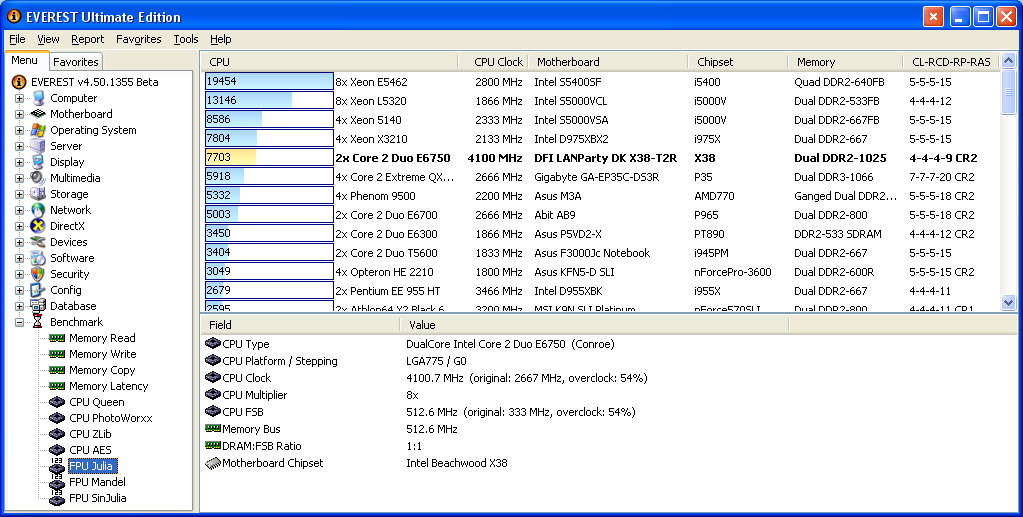Image resolution: width=1023 pixels, height=517 pixels.
Task: Click the Operating System Windows-flag icon
Action: coord(38,130)
